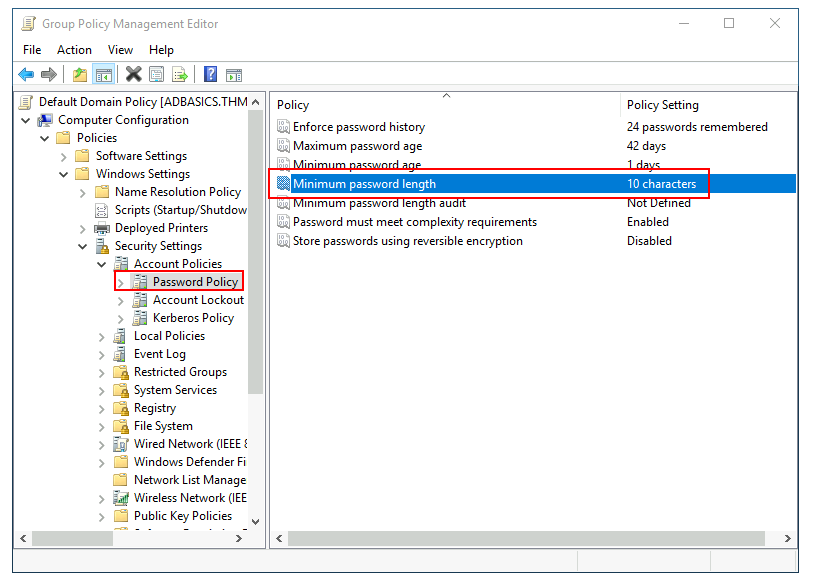Expand the Local Policies node
816x583 pixels.
tap(102, 336)
